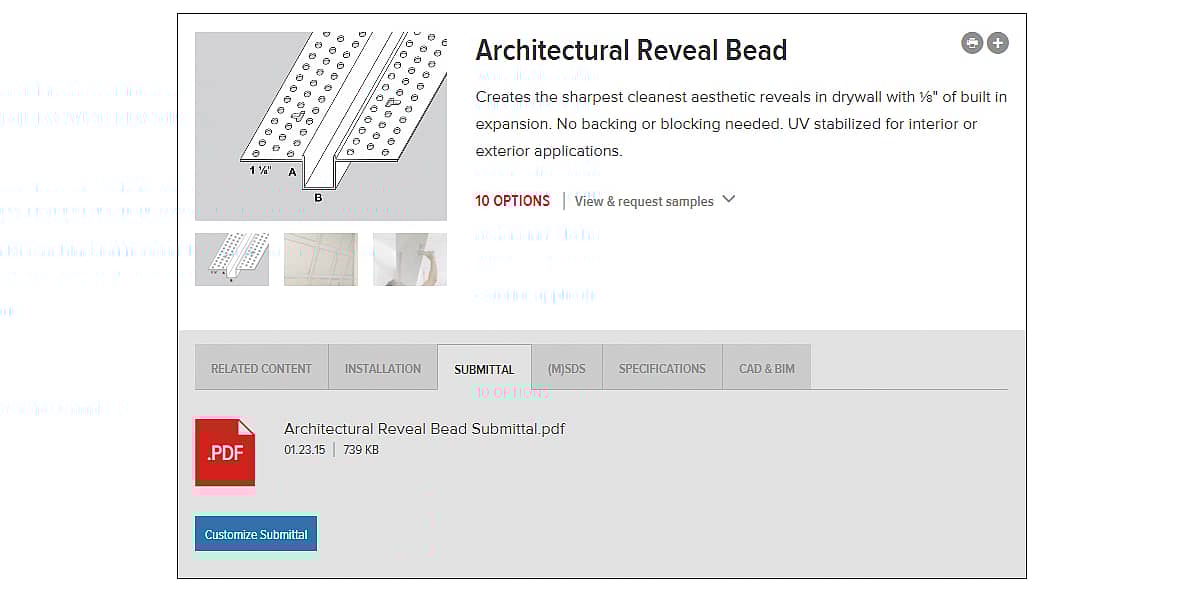The image size is (1200, 600).
Task: Switch to the (M)SDS tab
Action: (566, 368)
